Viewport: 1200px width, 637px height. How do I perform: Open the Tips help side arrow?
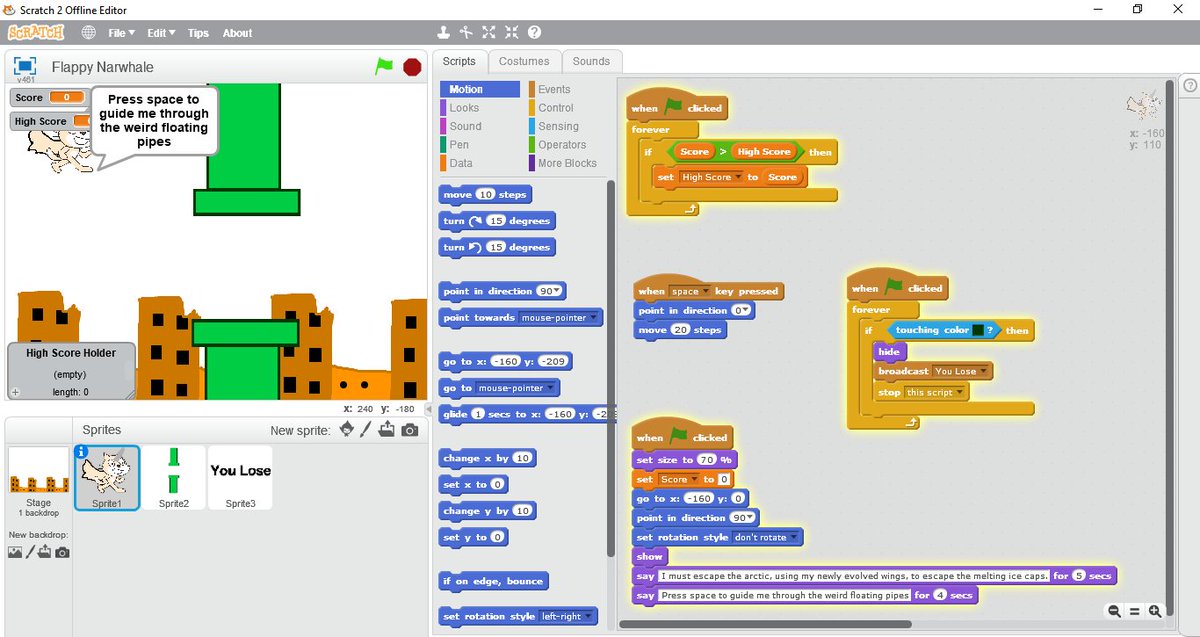pyautogui.click(x=1190, y=88)
